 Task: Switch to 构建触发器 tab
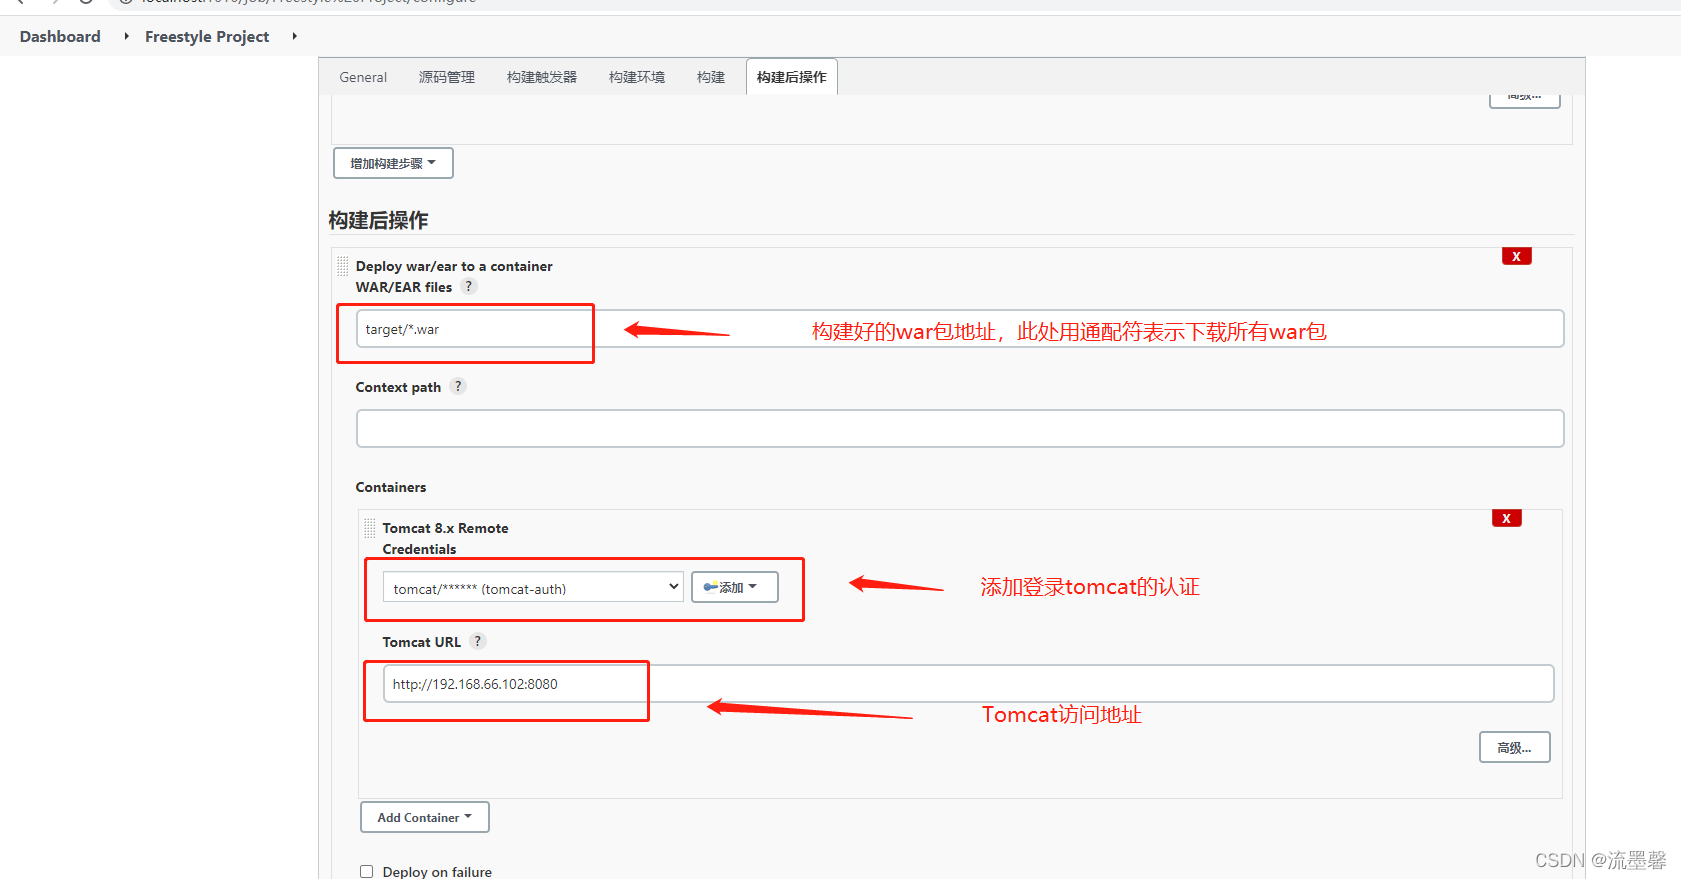542,77
